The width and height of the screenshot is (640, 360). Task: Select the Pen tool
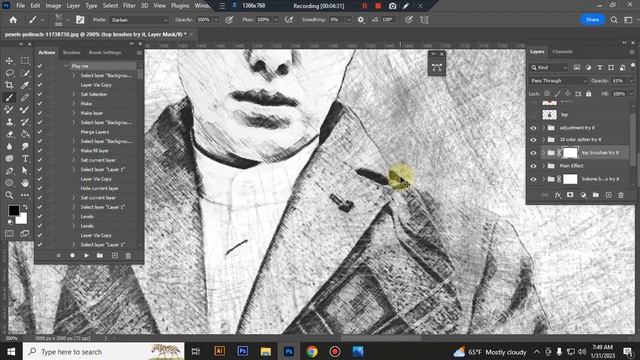pos(9,171)
